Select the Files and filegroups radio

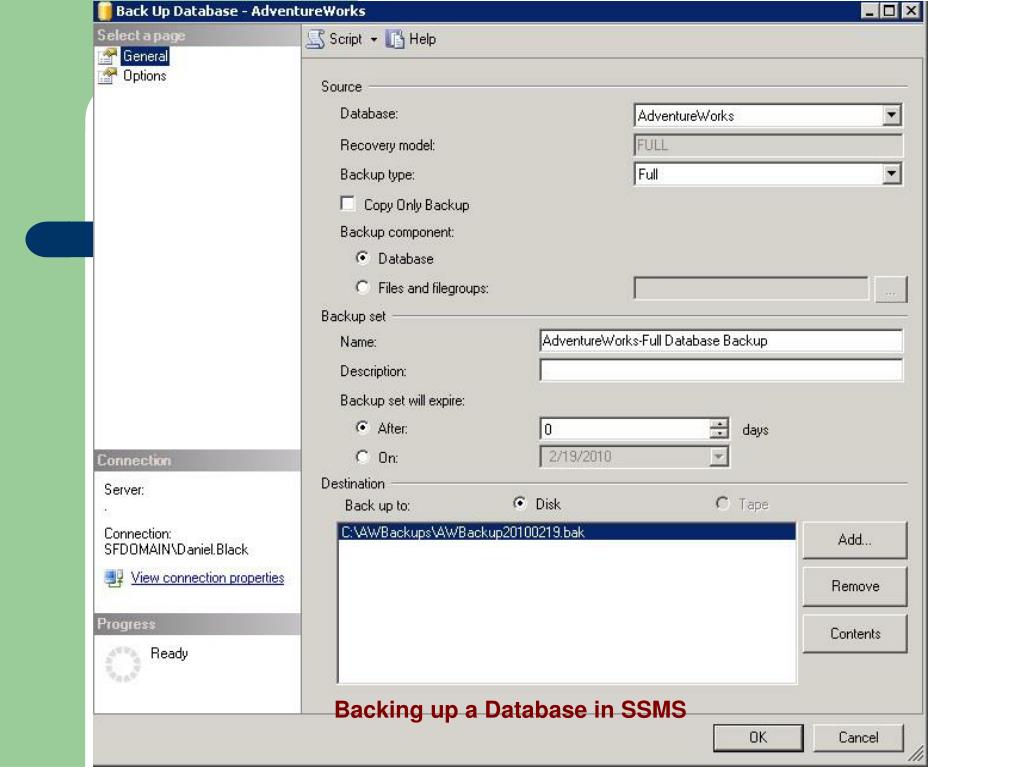pos(363,287)
